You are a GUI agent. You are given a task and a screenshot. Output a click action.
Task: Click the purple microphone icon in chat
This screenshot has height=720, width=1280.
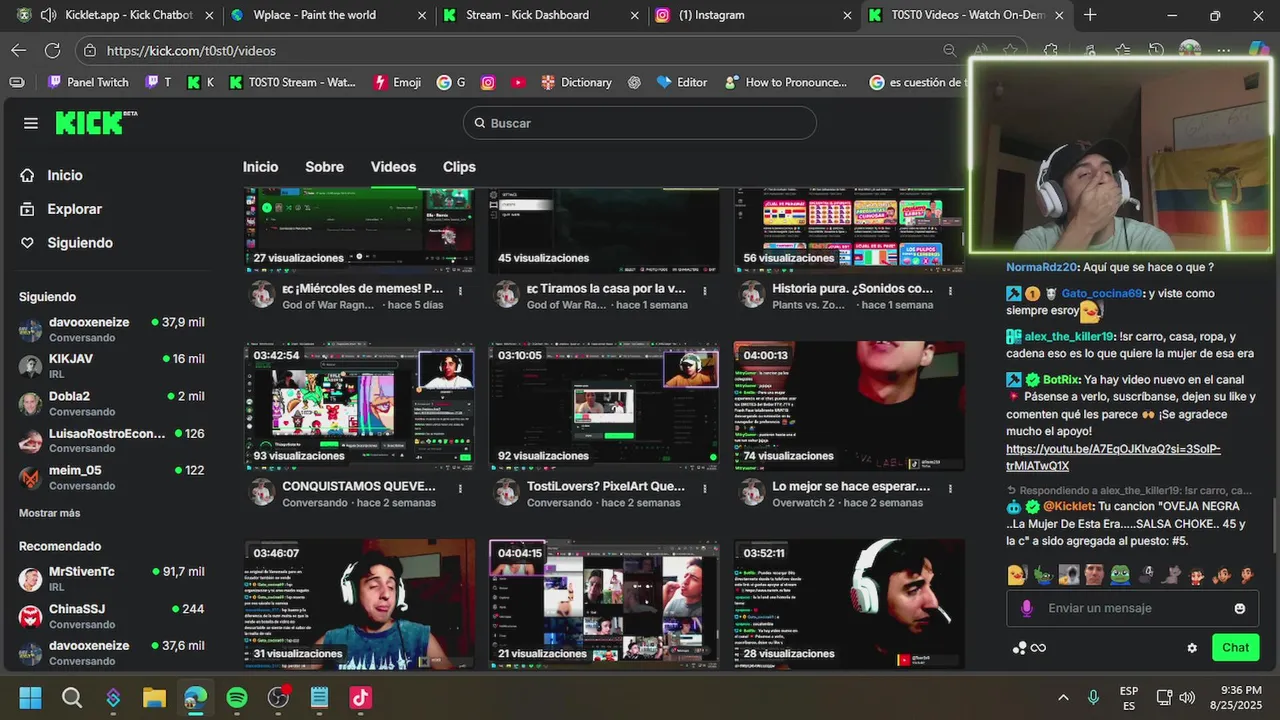tap(1026, 608)
